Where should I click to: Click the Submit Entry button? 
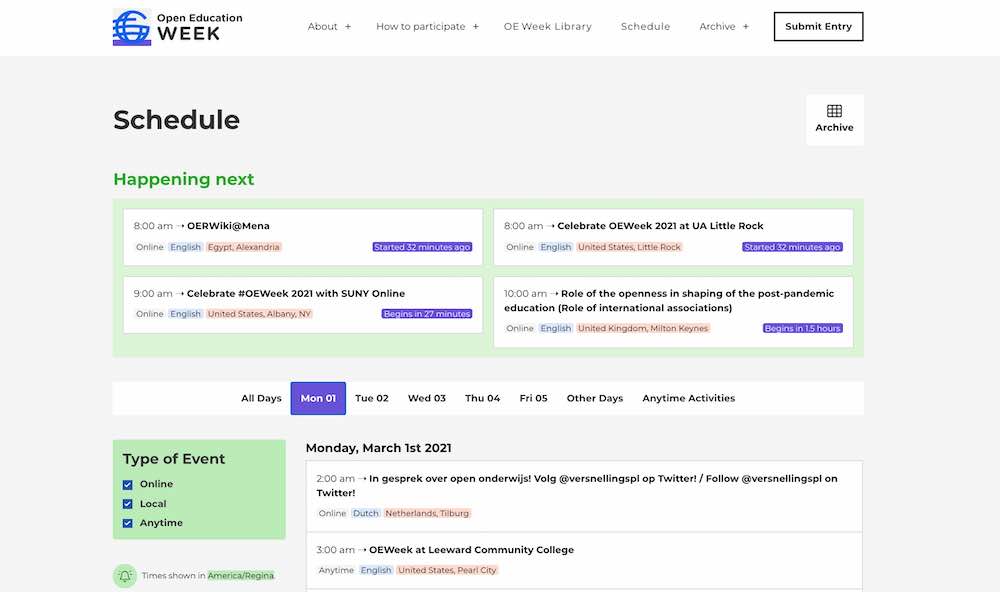(818, 26)
